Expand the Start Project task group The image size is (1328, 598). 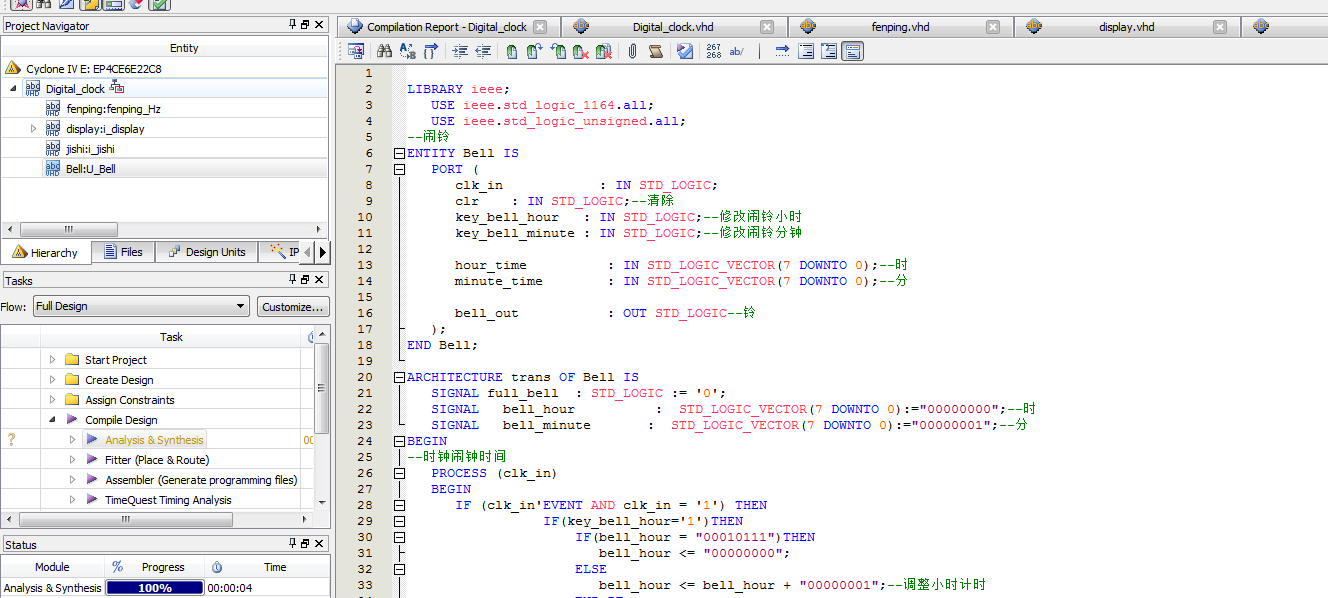[53, 360]
